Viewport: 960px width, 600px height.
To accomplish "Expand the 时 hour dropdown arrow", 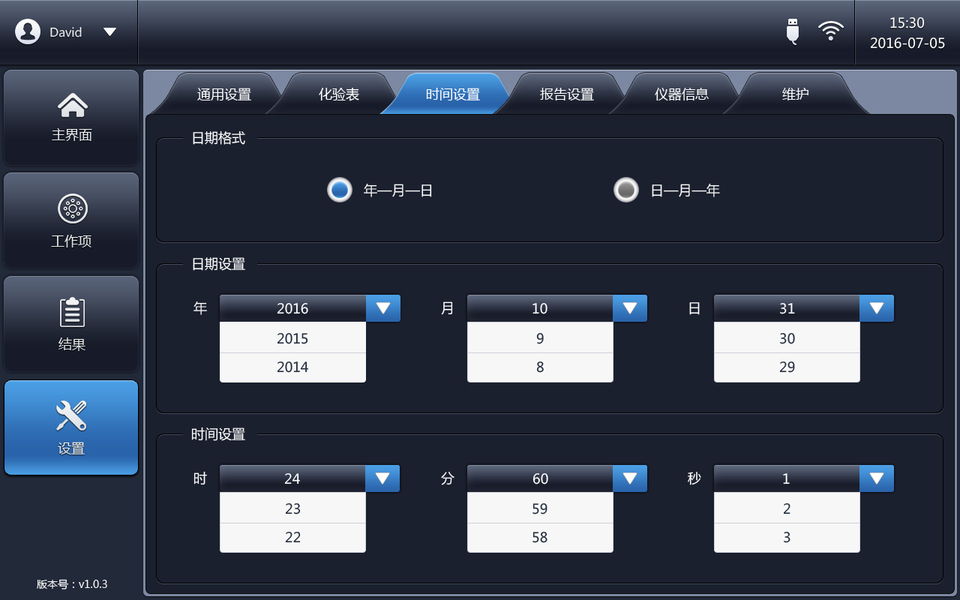I will pos(383,479).
